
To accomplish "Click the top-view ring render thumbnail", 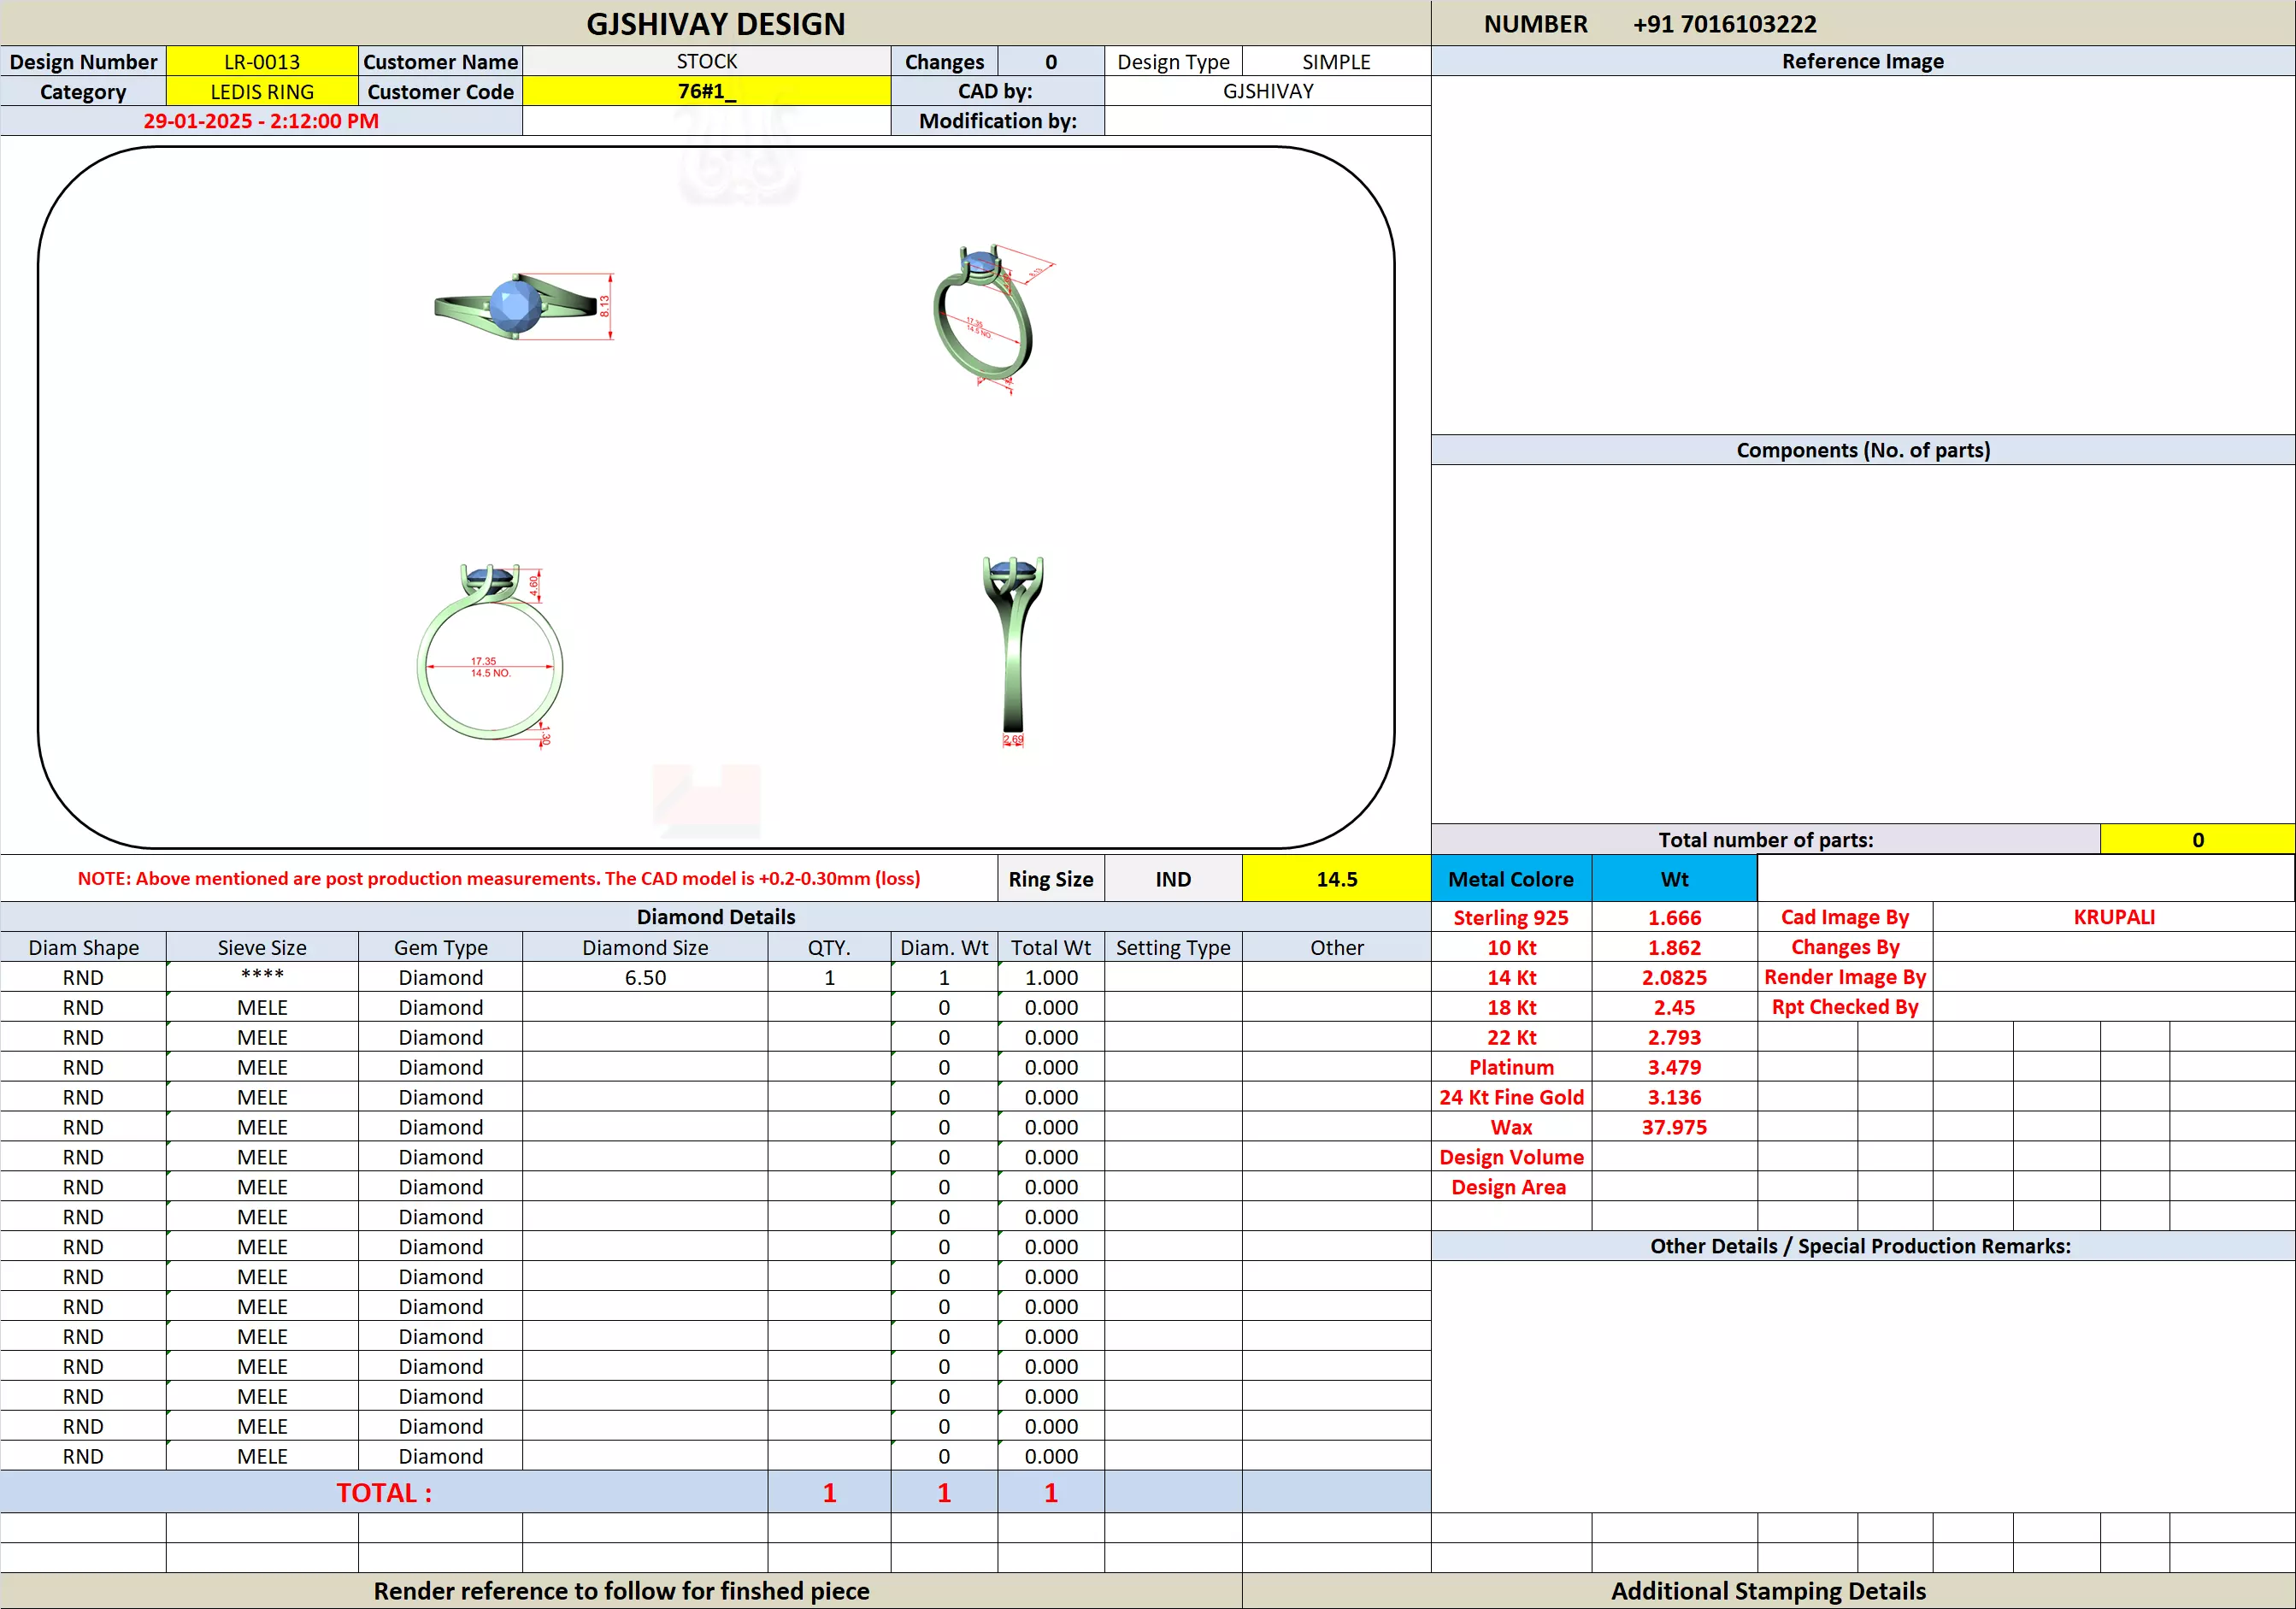I will pyautogui.click(x=520, y=306).
